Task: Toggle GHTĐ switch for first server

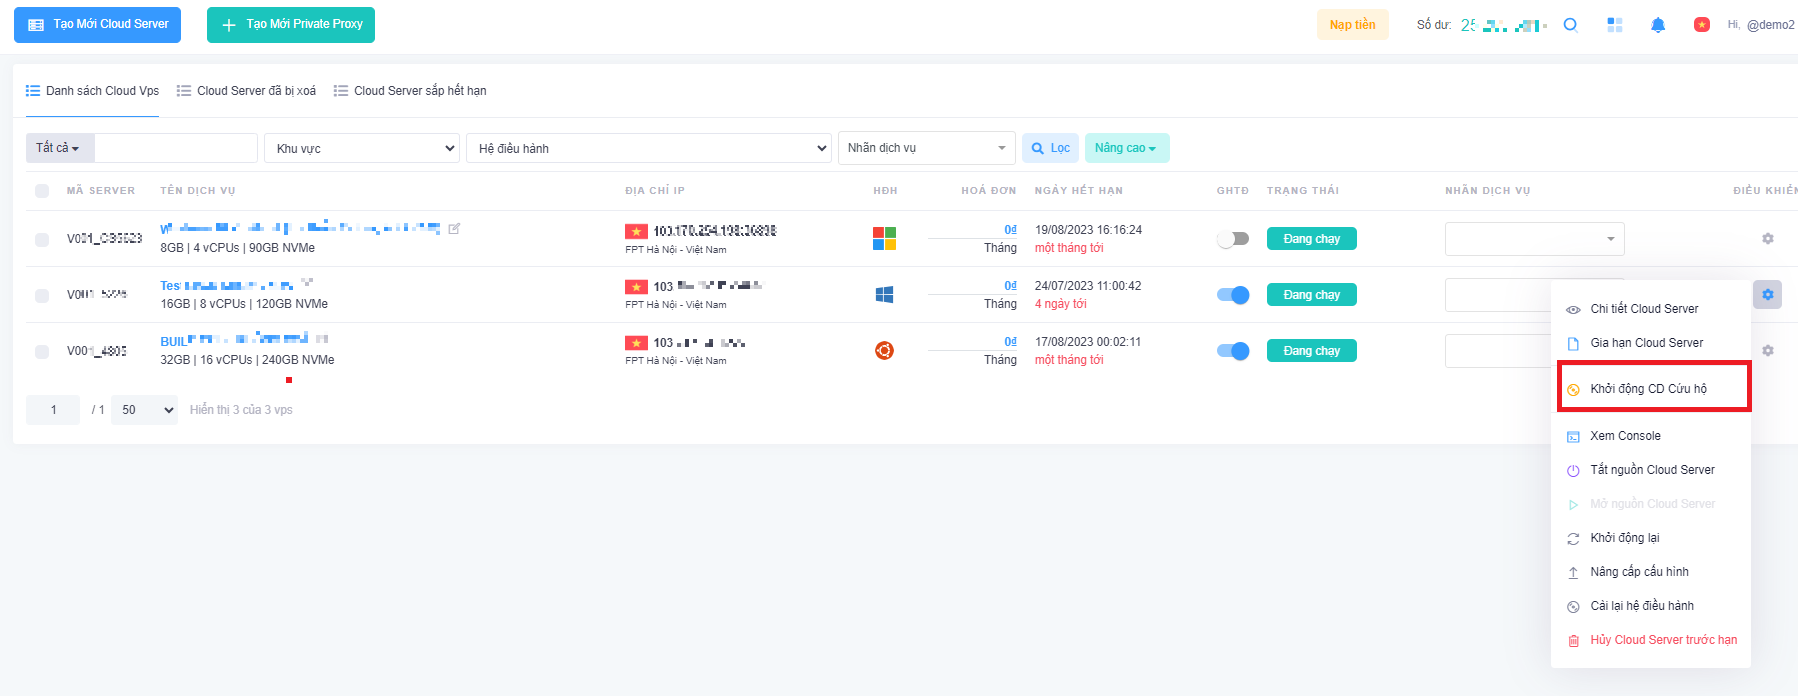Action: (1233, 239)
